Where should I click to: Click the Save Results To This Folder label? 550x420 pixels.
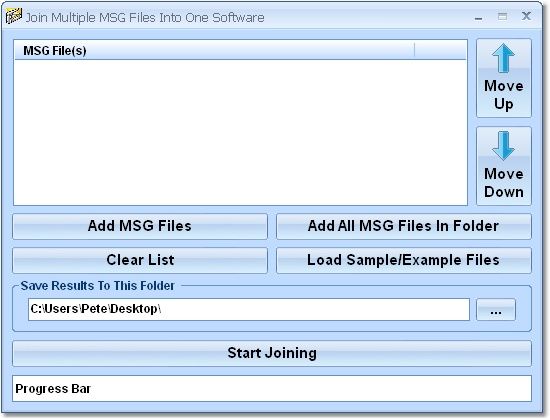[98, 286]
